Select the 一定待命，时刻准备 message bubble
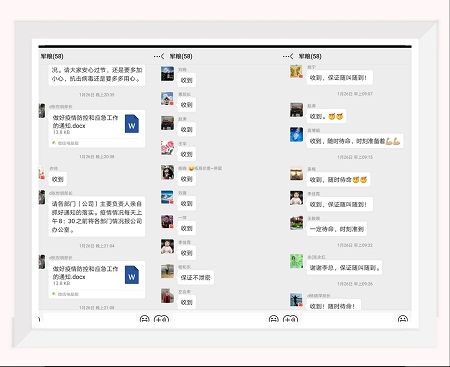 tap(337, 229)
